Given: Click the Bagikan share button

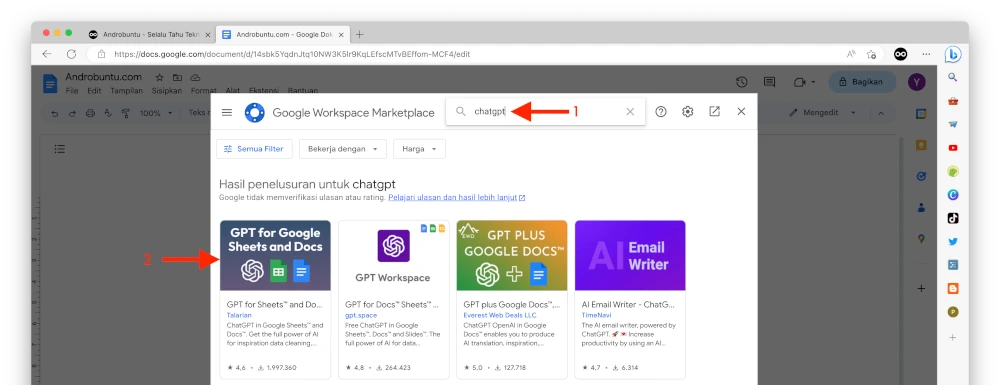Looking at the screenshot, I should 862,82.
